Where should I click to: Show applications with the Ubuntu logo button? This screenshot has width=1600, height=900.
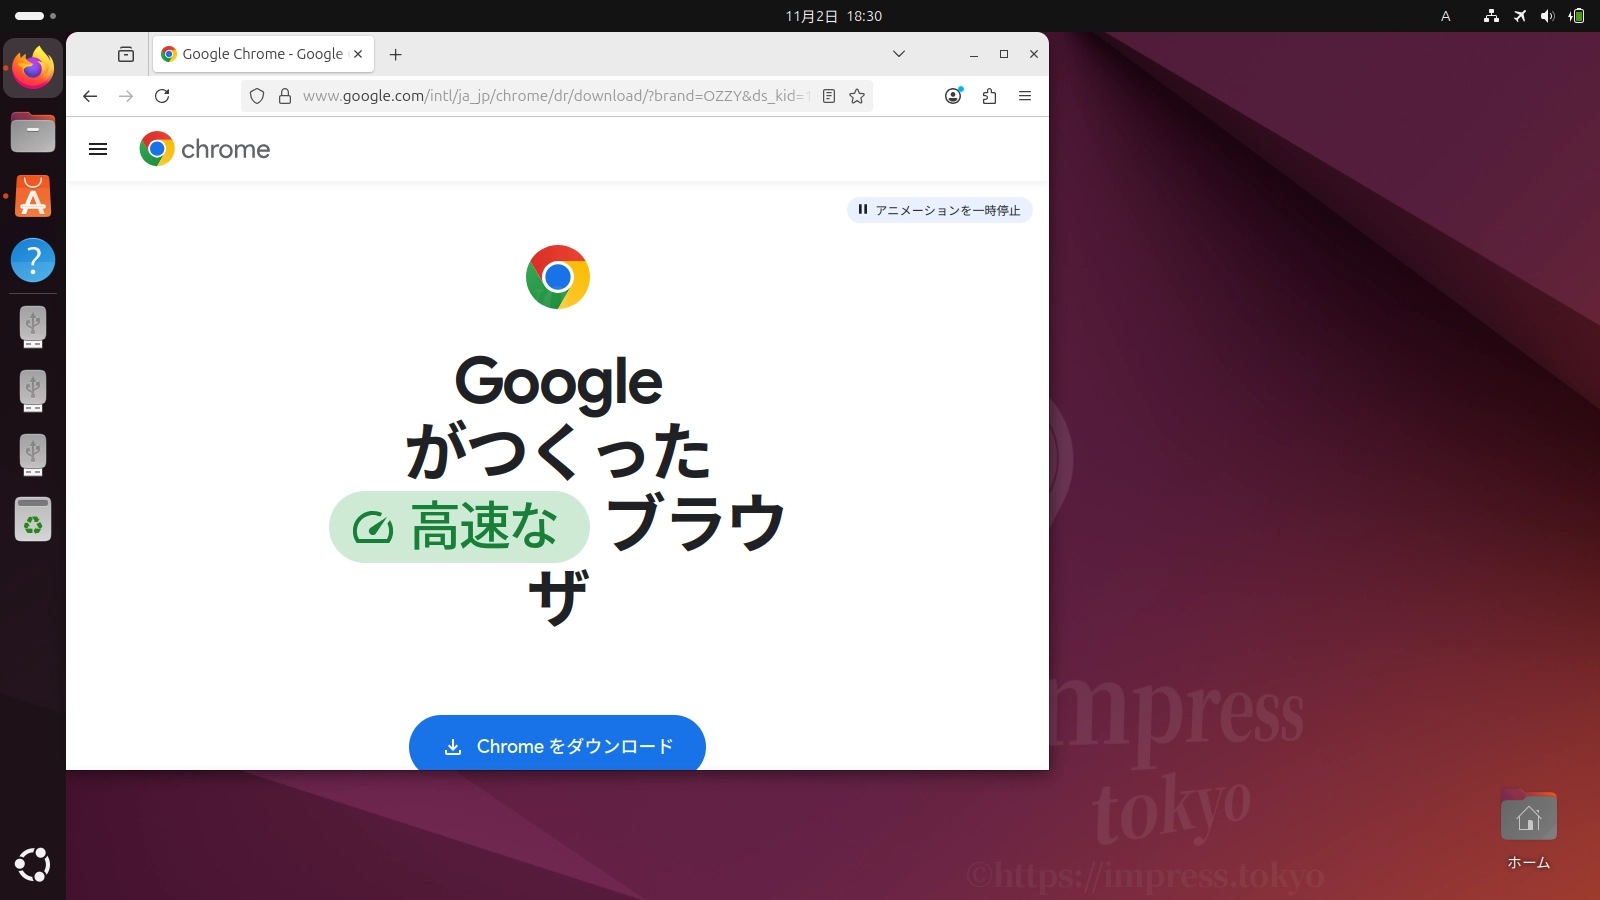[x=33, y=865]
